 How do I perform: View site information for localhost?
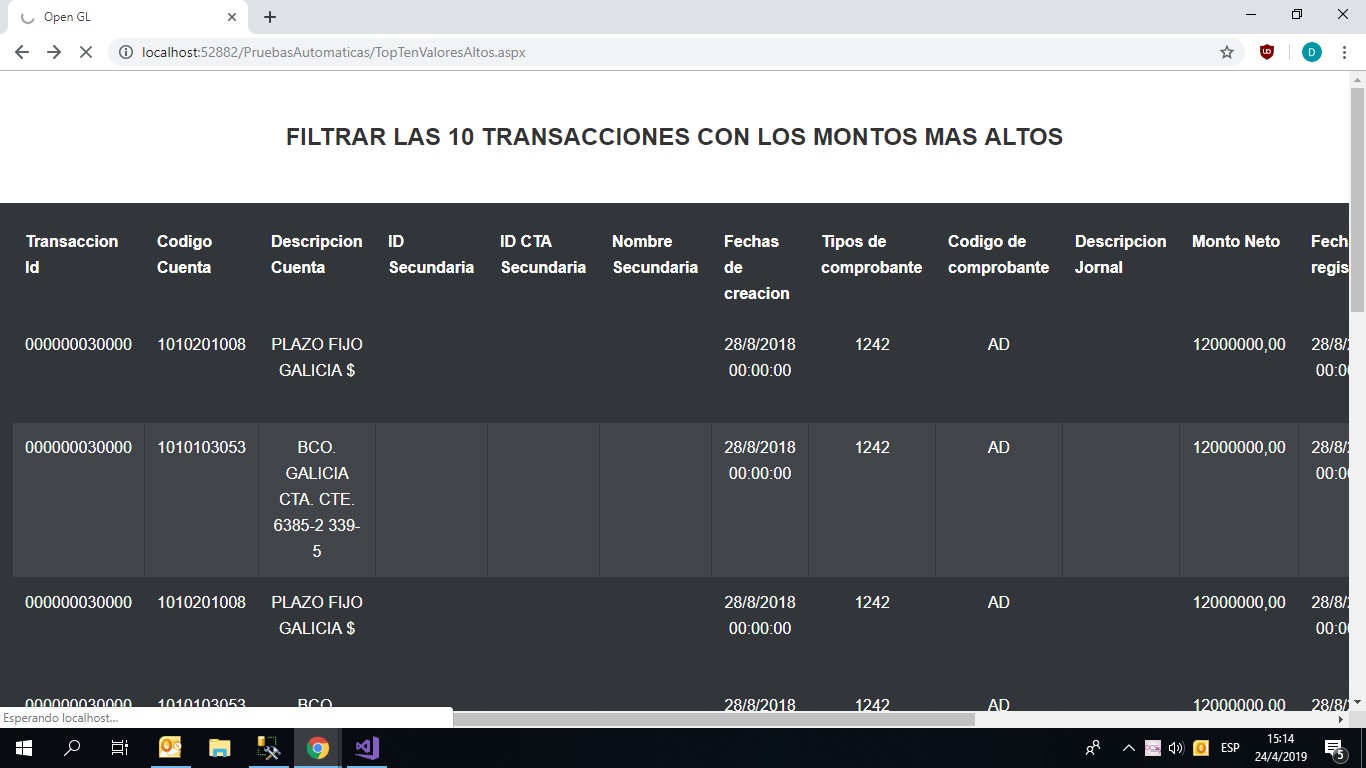click(126, 52)
